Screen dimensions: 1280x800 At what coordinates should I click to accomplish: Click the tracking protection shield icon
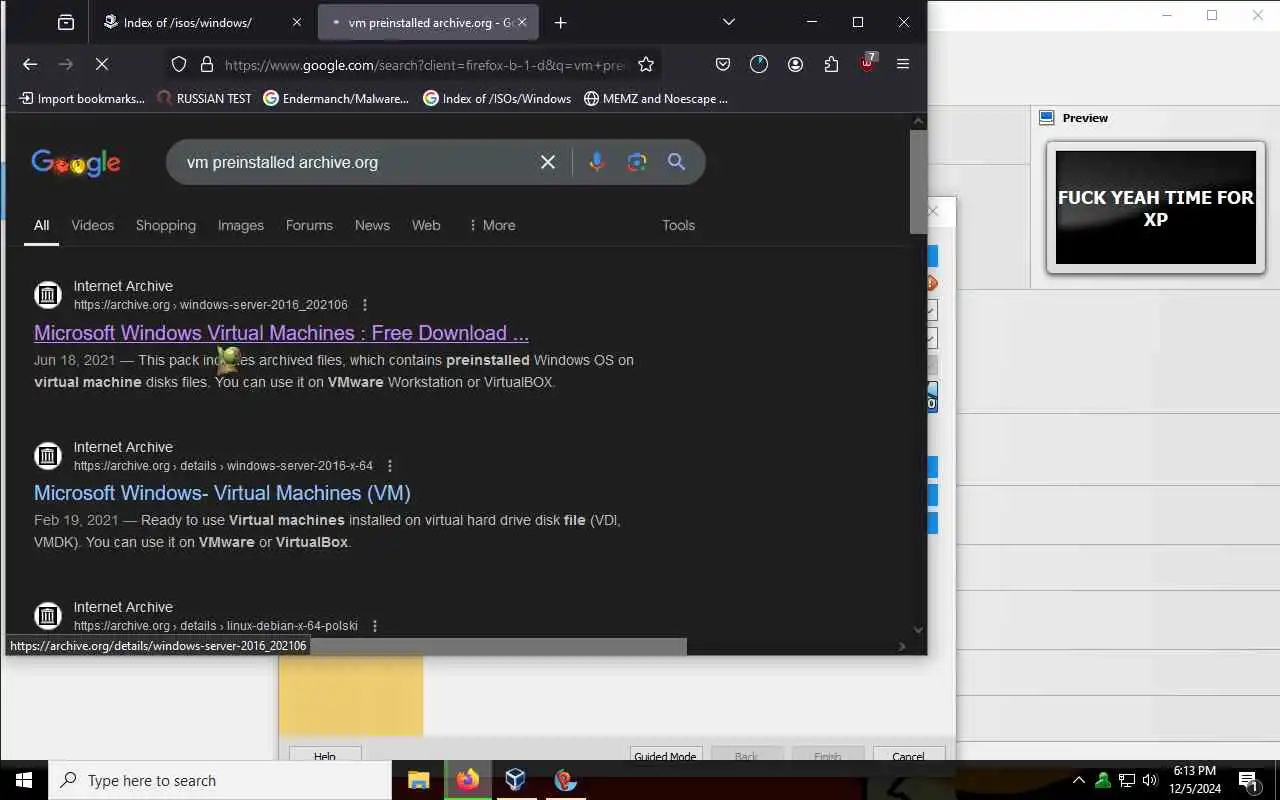point(179,64)
